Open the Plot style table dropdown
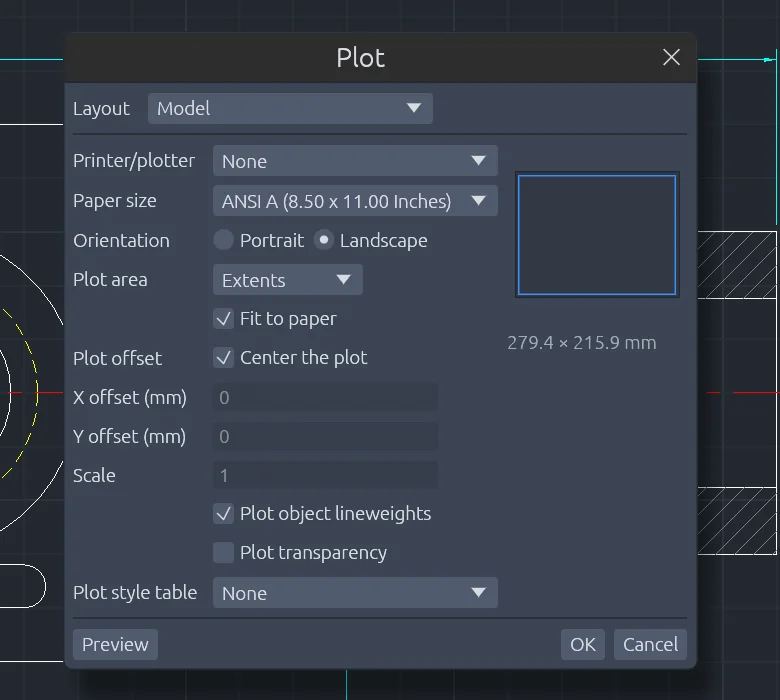The image size is (780, 700). [355, 593]
